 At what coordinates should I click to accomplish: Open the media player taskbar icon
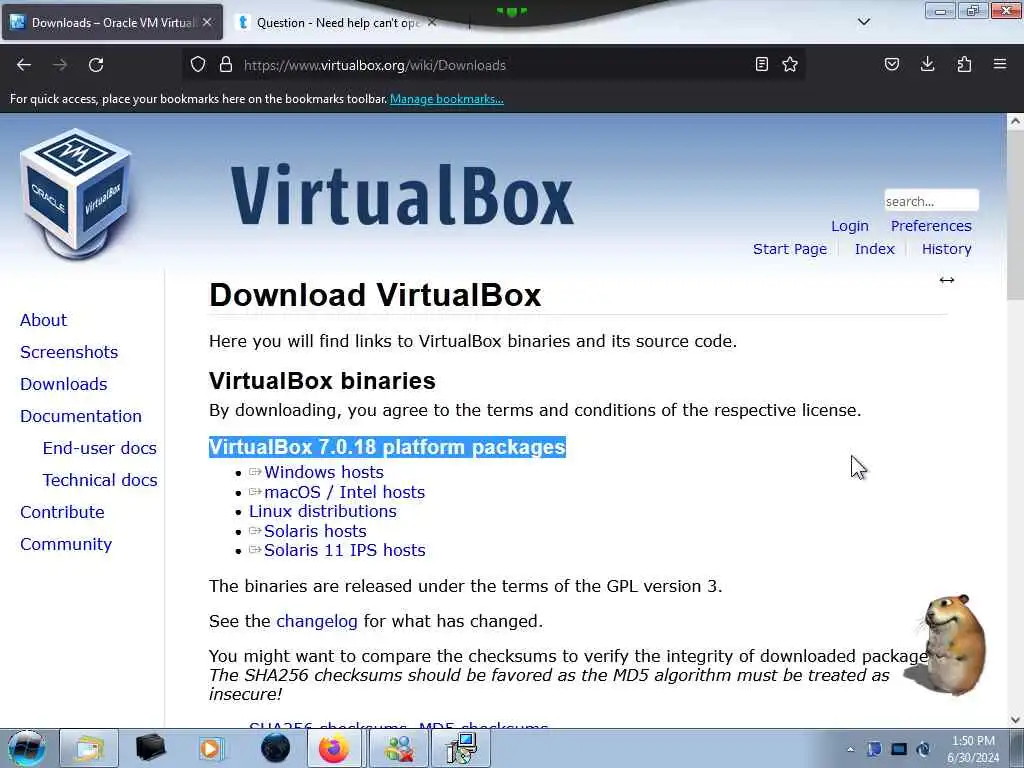coord(210,748)
